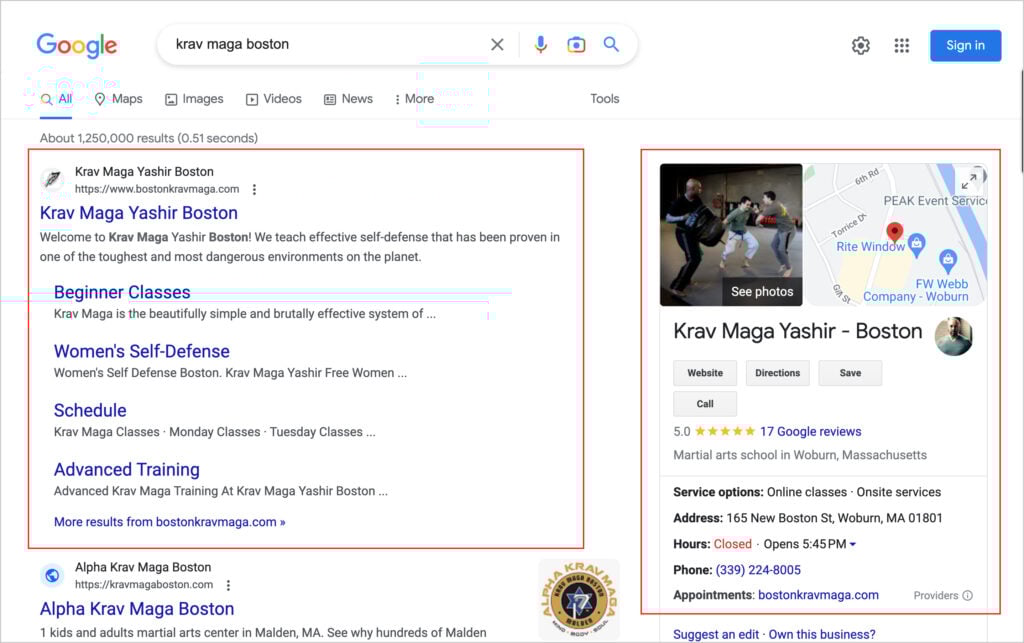Expand the business hours dropdown arrow
Screen dimensions: 1024x643
[x=852, y=544]
